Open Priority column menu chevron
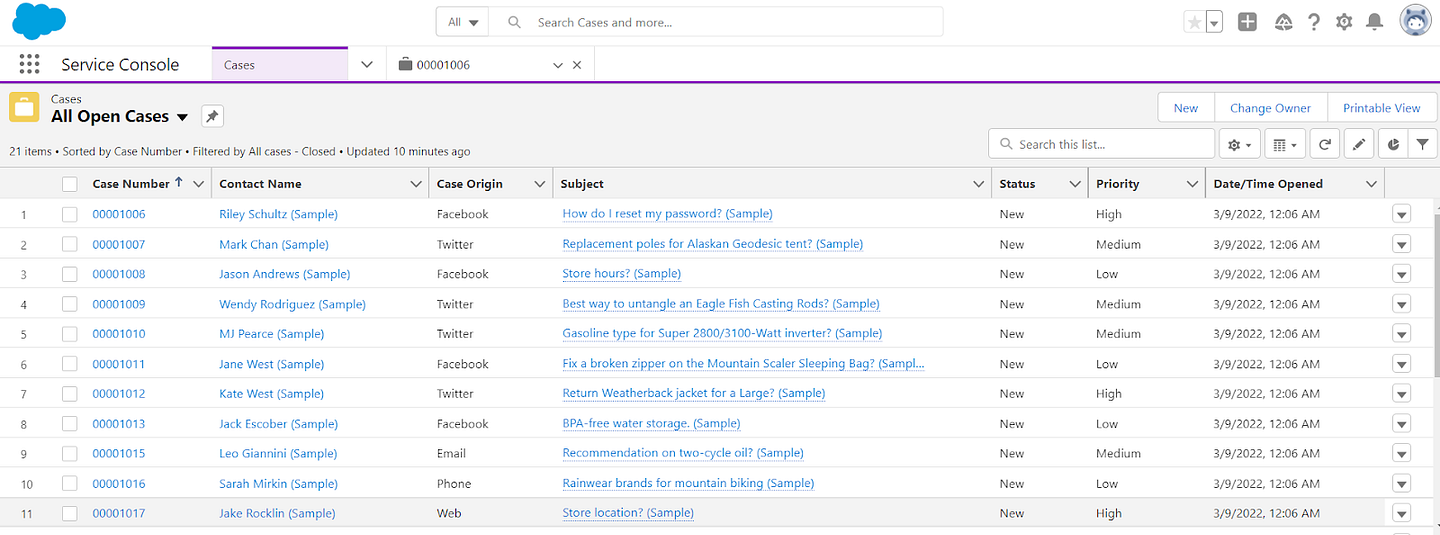Viewport: 1440px width, 535px height. pos(1192,184)
